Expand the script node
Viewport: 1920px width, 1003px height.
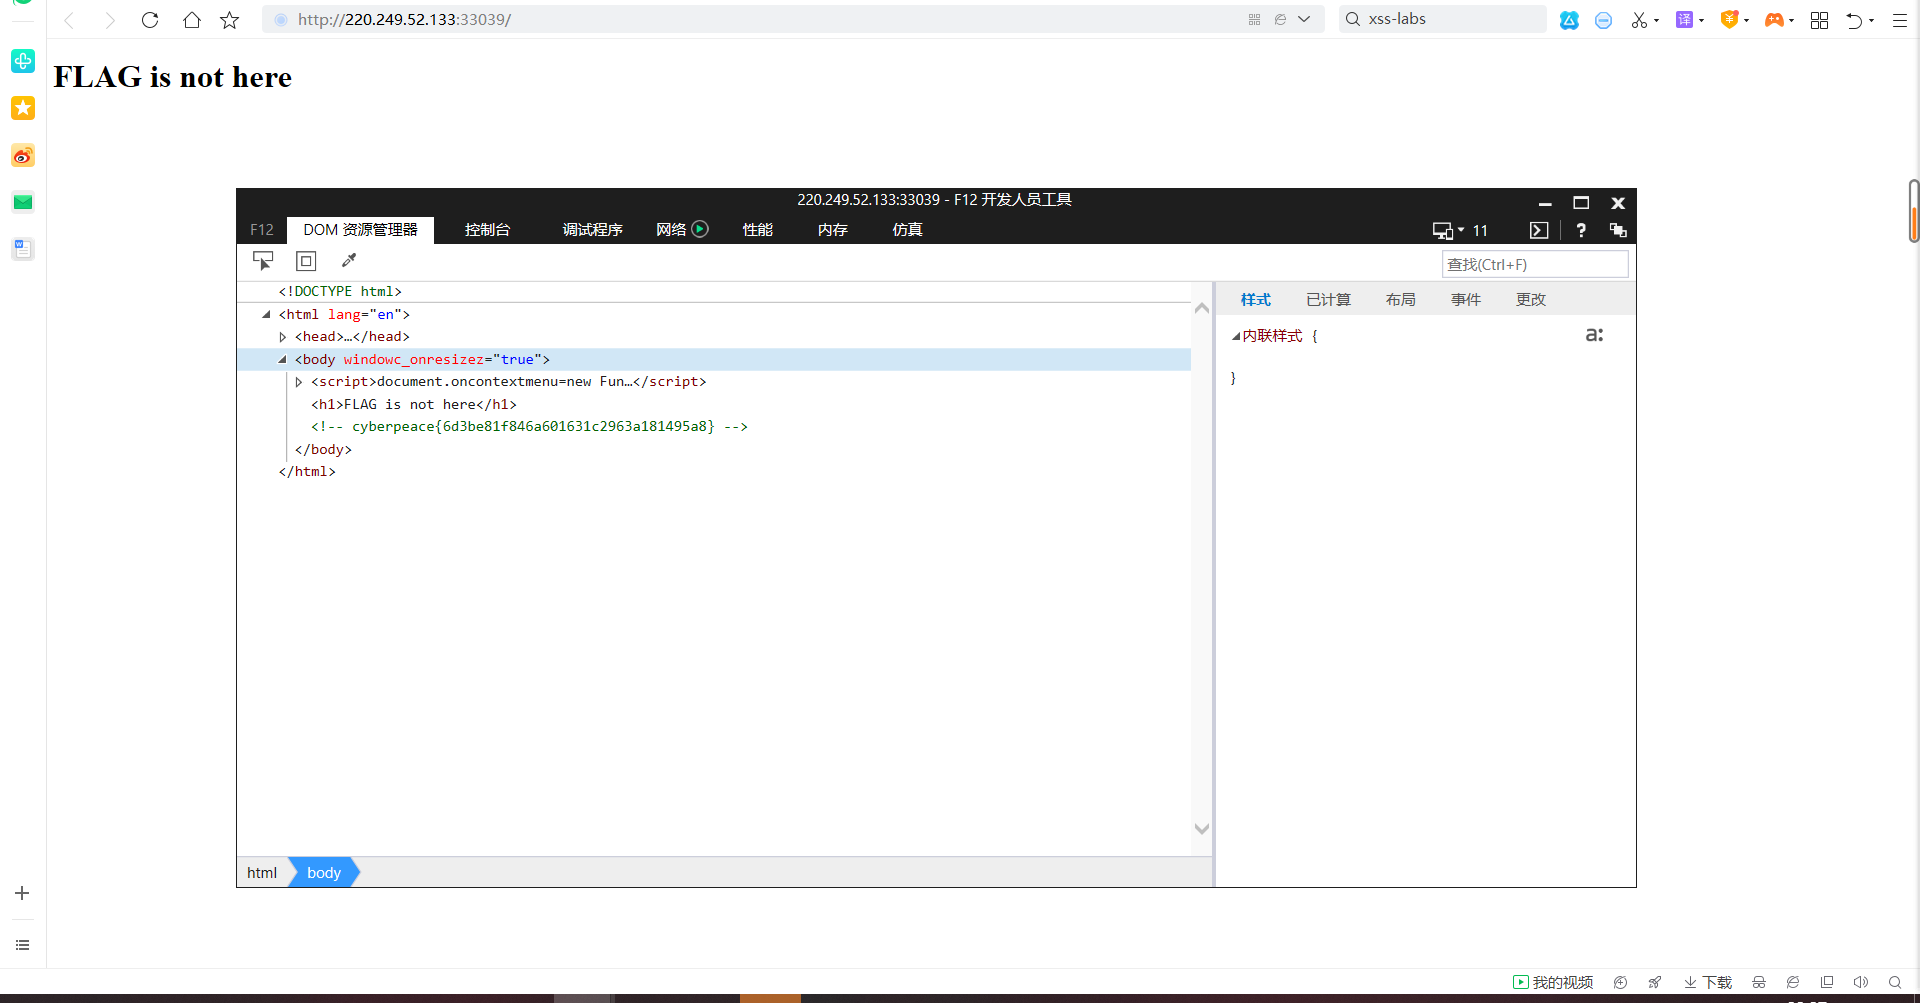299,382
